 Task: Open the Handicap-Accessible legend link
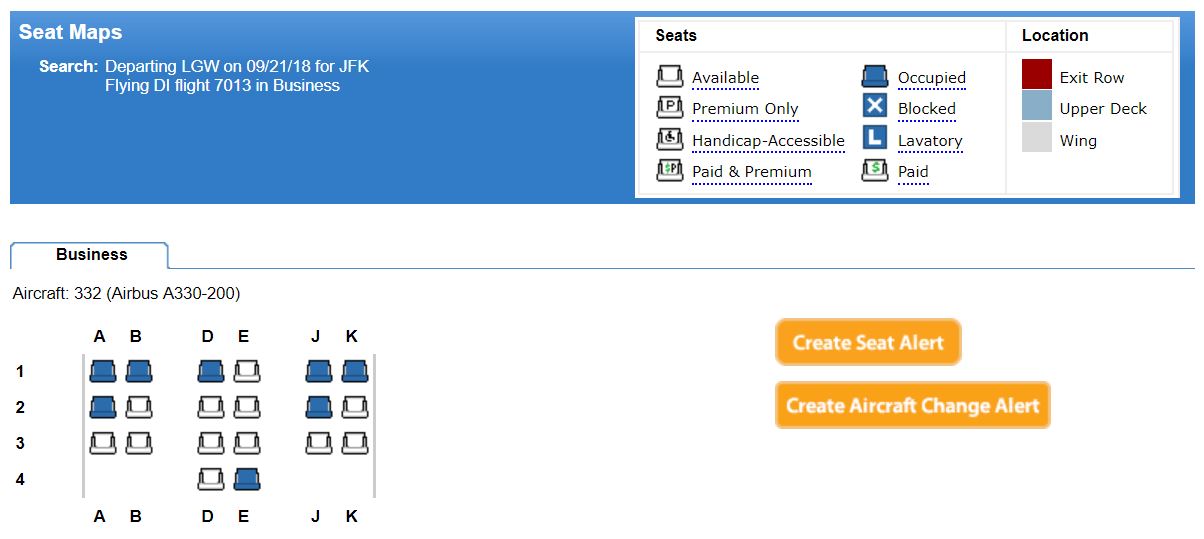[x=768, y=141]
